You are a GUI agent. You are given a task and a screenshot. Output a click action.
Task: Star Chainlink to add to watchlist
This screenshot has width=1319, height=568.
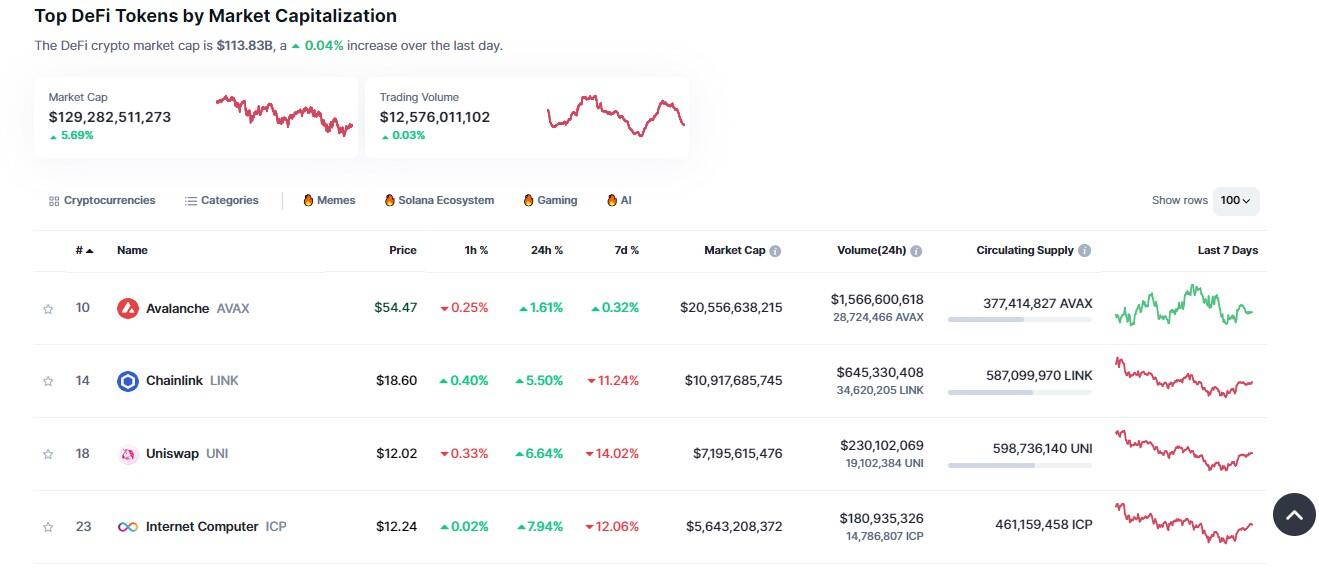click(x=48, y=381)
